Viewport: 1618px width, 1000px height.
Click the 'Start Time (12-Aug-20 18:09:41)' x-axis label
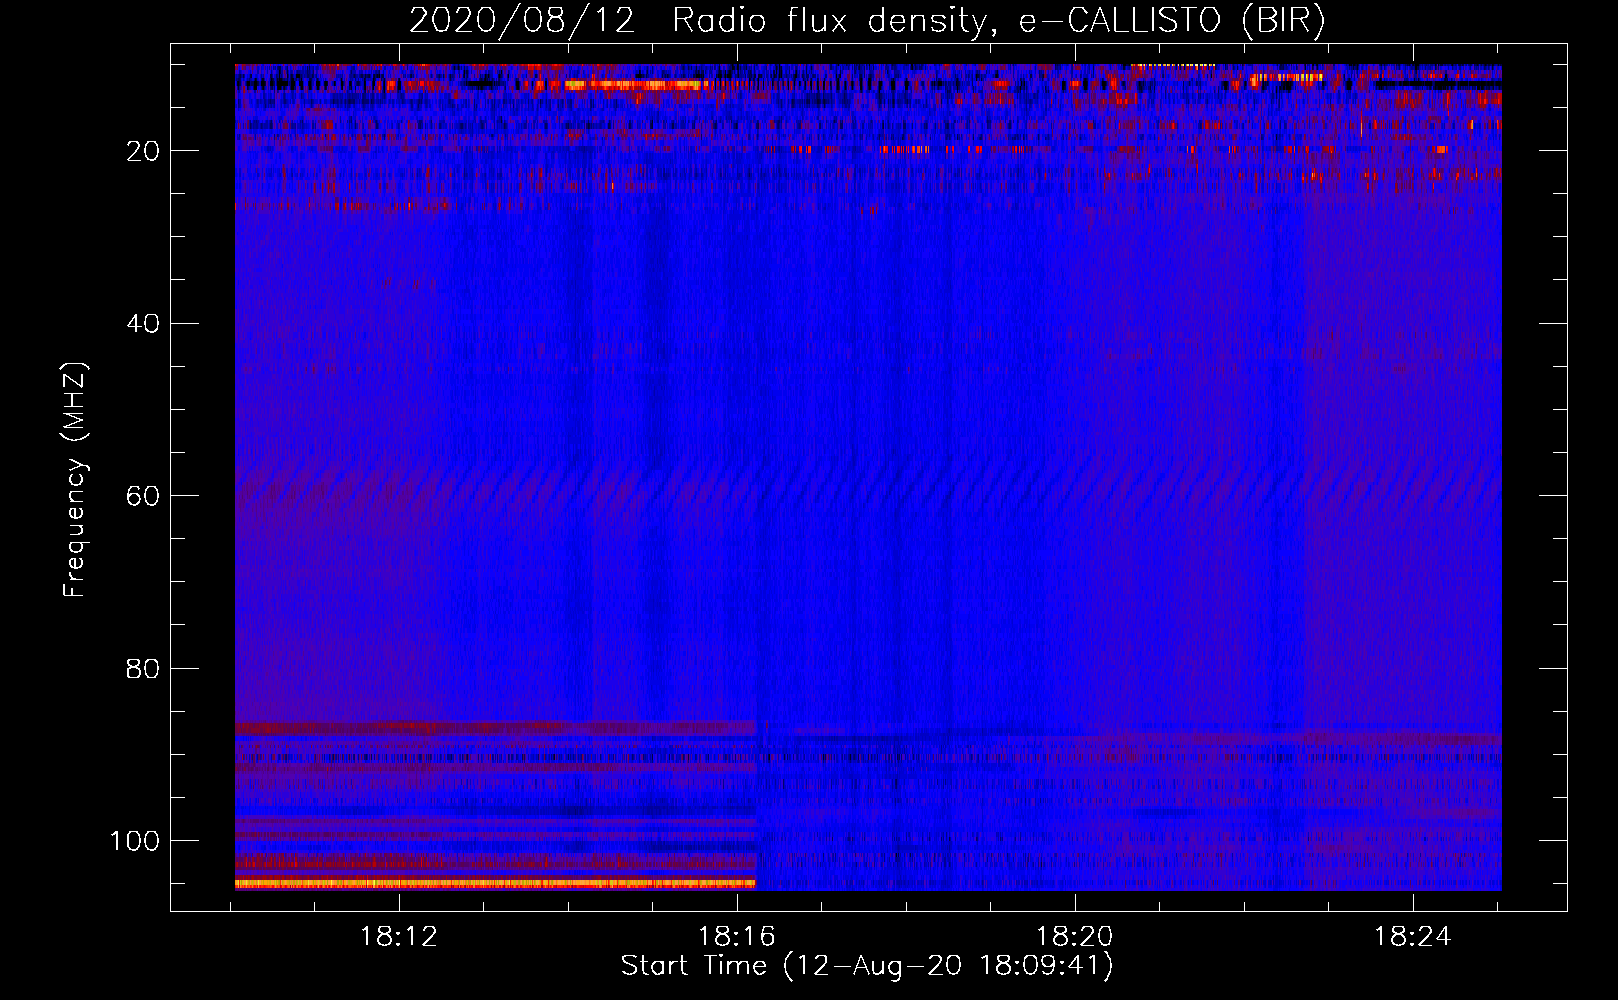pos(867,966)
